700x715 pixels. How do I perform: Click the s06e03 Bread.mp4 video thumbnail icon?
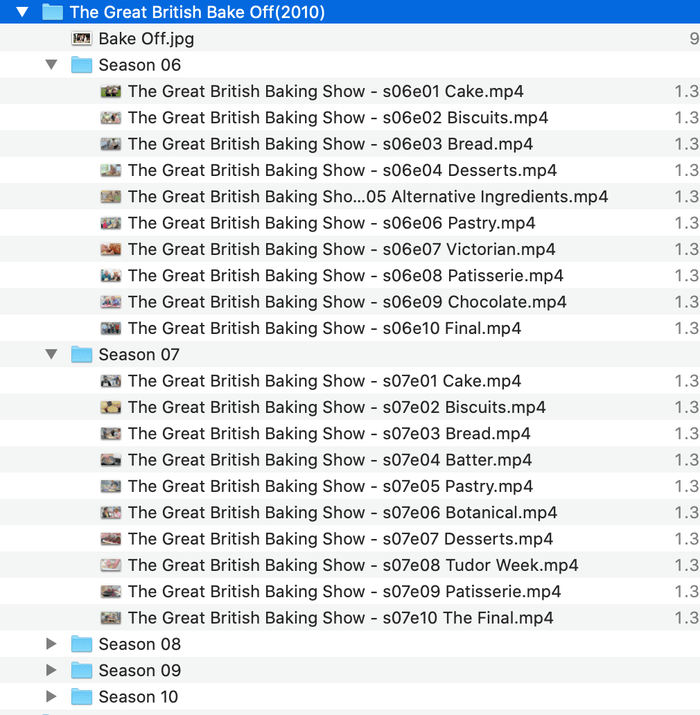pos(111,144)
